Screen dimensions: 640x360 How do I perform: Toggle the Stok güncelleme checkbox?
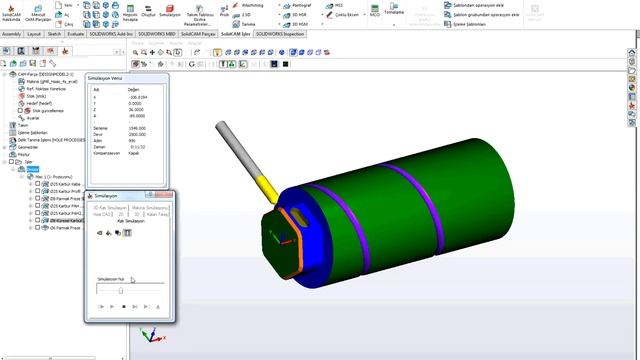coord(20,111)
